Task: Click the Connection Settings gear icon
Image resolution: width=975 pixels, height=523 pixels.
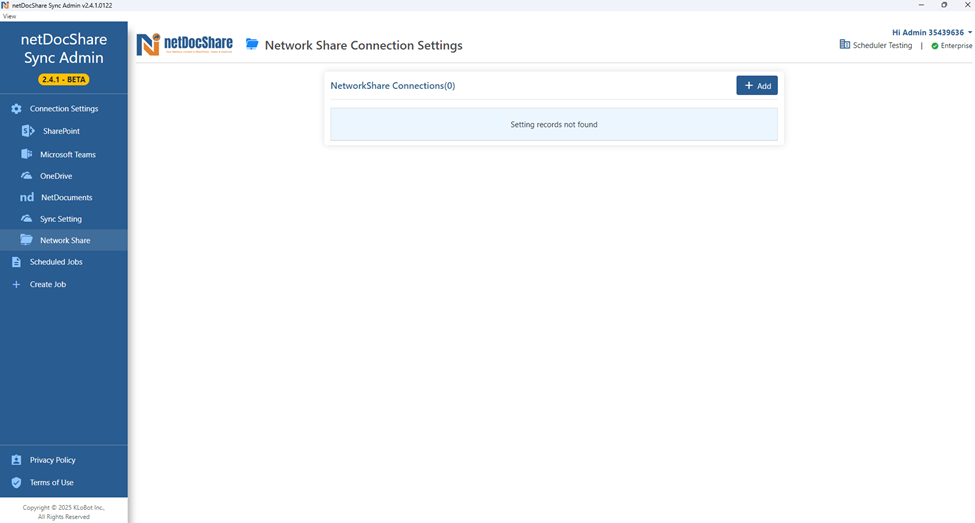Action: pyautogui.click(x=16, y=109)
